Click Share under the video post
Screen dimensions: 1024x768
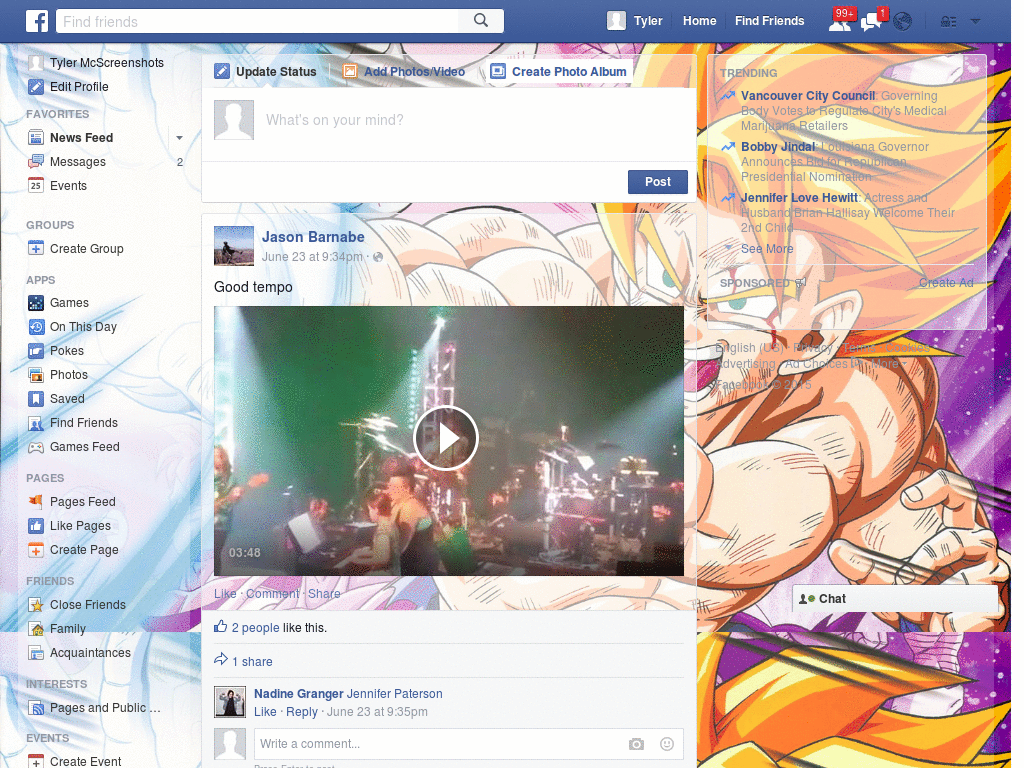[324, 594]
